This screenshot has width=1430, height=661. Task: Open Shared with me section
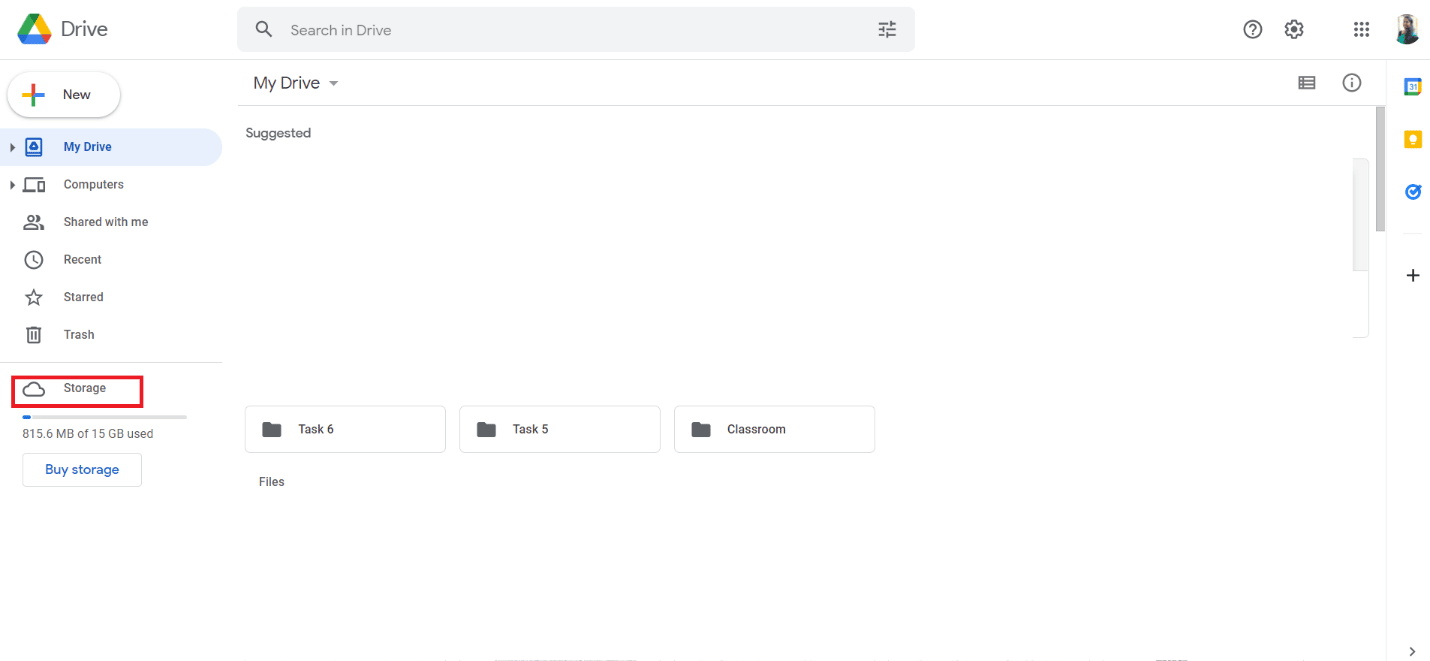coord(111,222)
